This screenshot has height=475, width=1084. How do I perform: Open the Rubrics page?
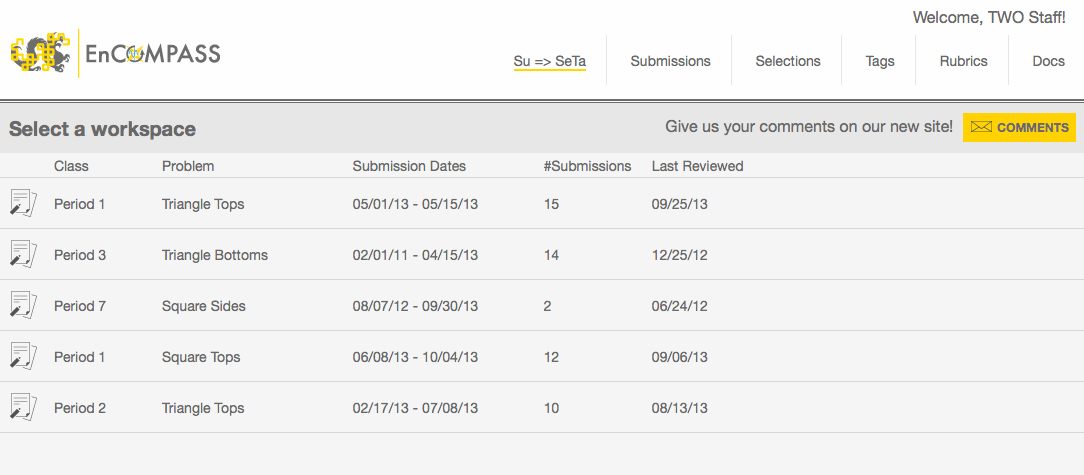point(963,61)
